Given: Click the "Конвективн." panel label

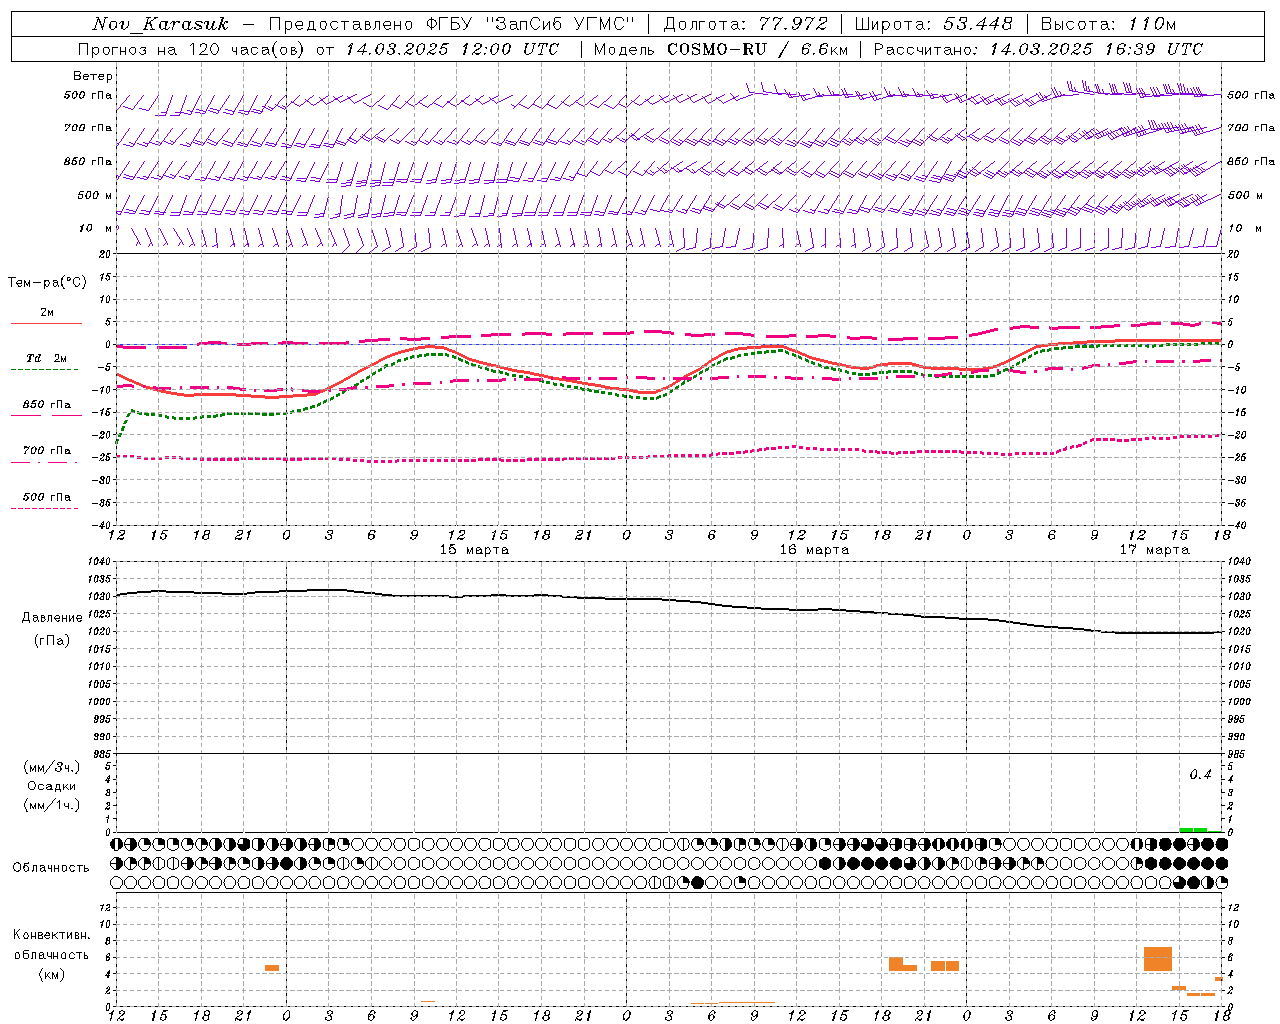Looking at the screenshot, I should tap(52, 935).
